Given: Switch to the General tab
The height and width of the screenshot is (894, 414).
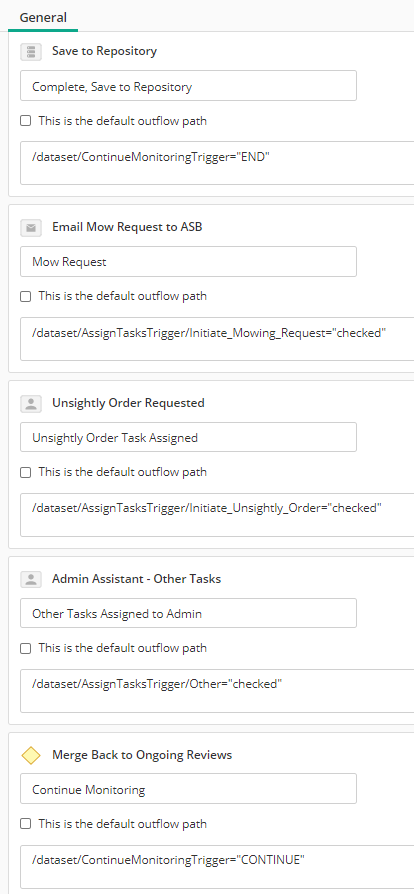Looking at the screenshot, I should [x=43, y=17].
